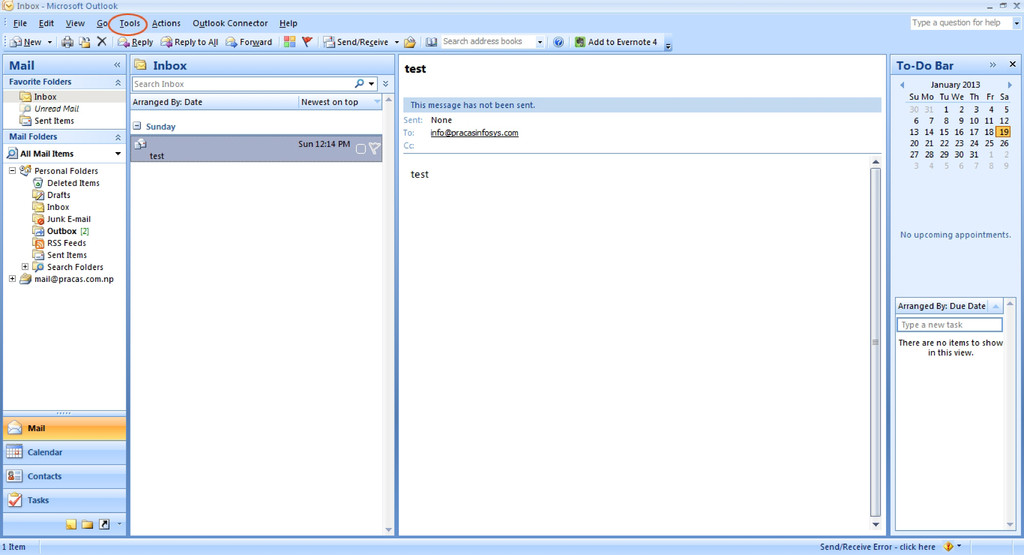Select January 15 in the calendar
Image resolution: width=1024 pixels, height=555 pixels.
pyautogui.click(x=944, y=132)
